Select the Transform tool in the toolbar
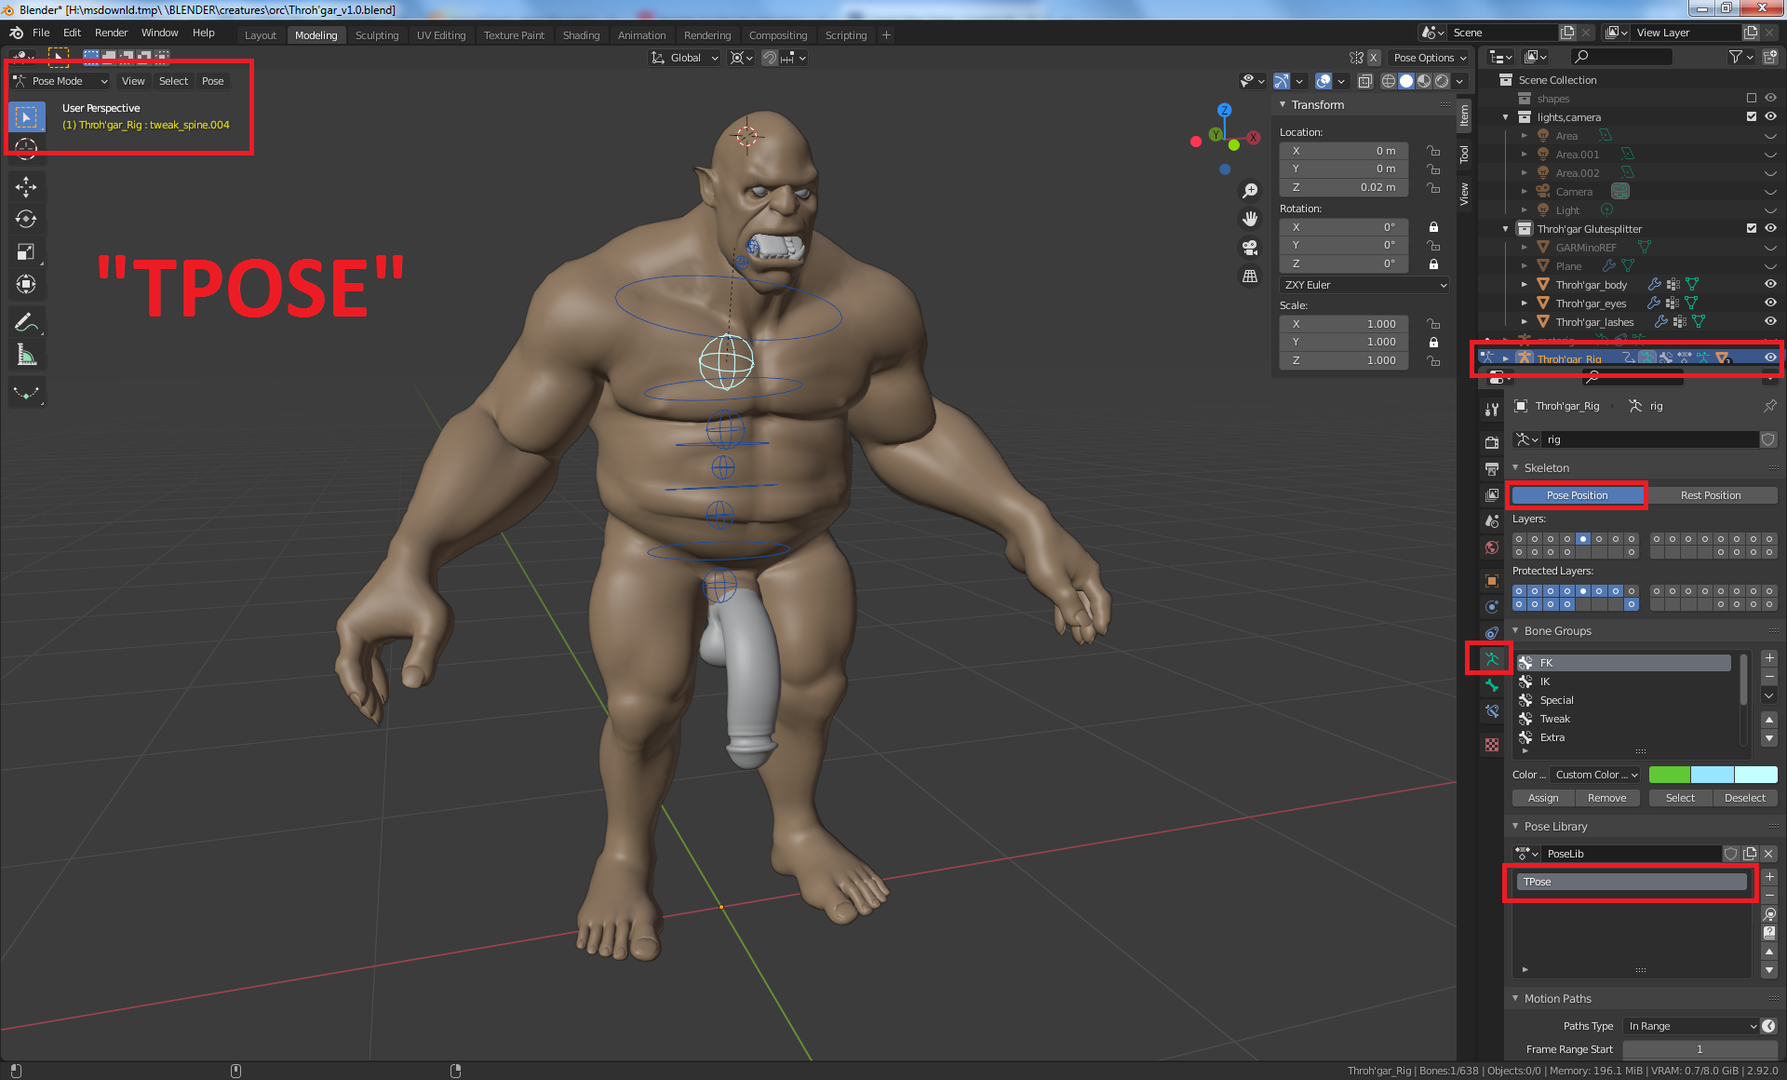Viewport: 1787px width, 1080px height. 27,284
